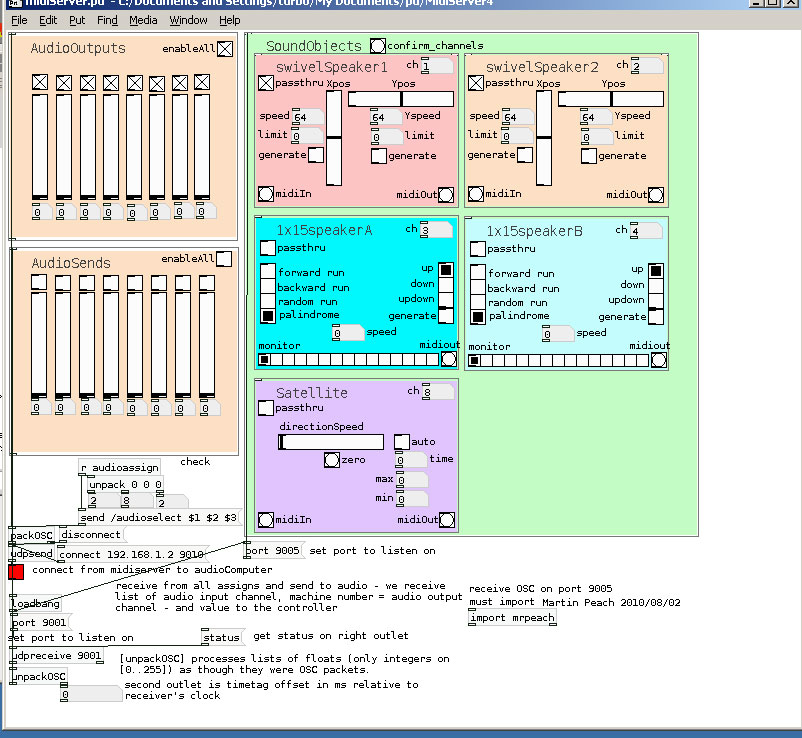Enable the enableAll checkbox in AudioSends
This screenshot has height=738, width=802.
click(225, 259)
